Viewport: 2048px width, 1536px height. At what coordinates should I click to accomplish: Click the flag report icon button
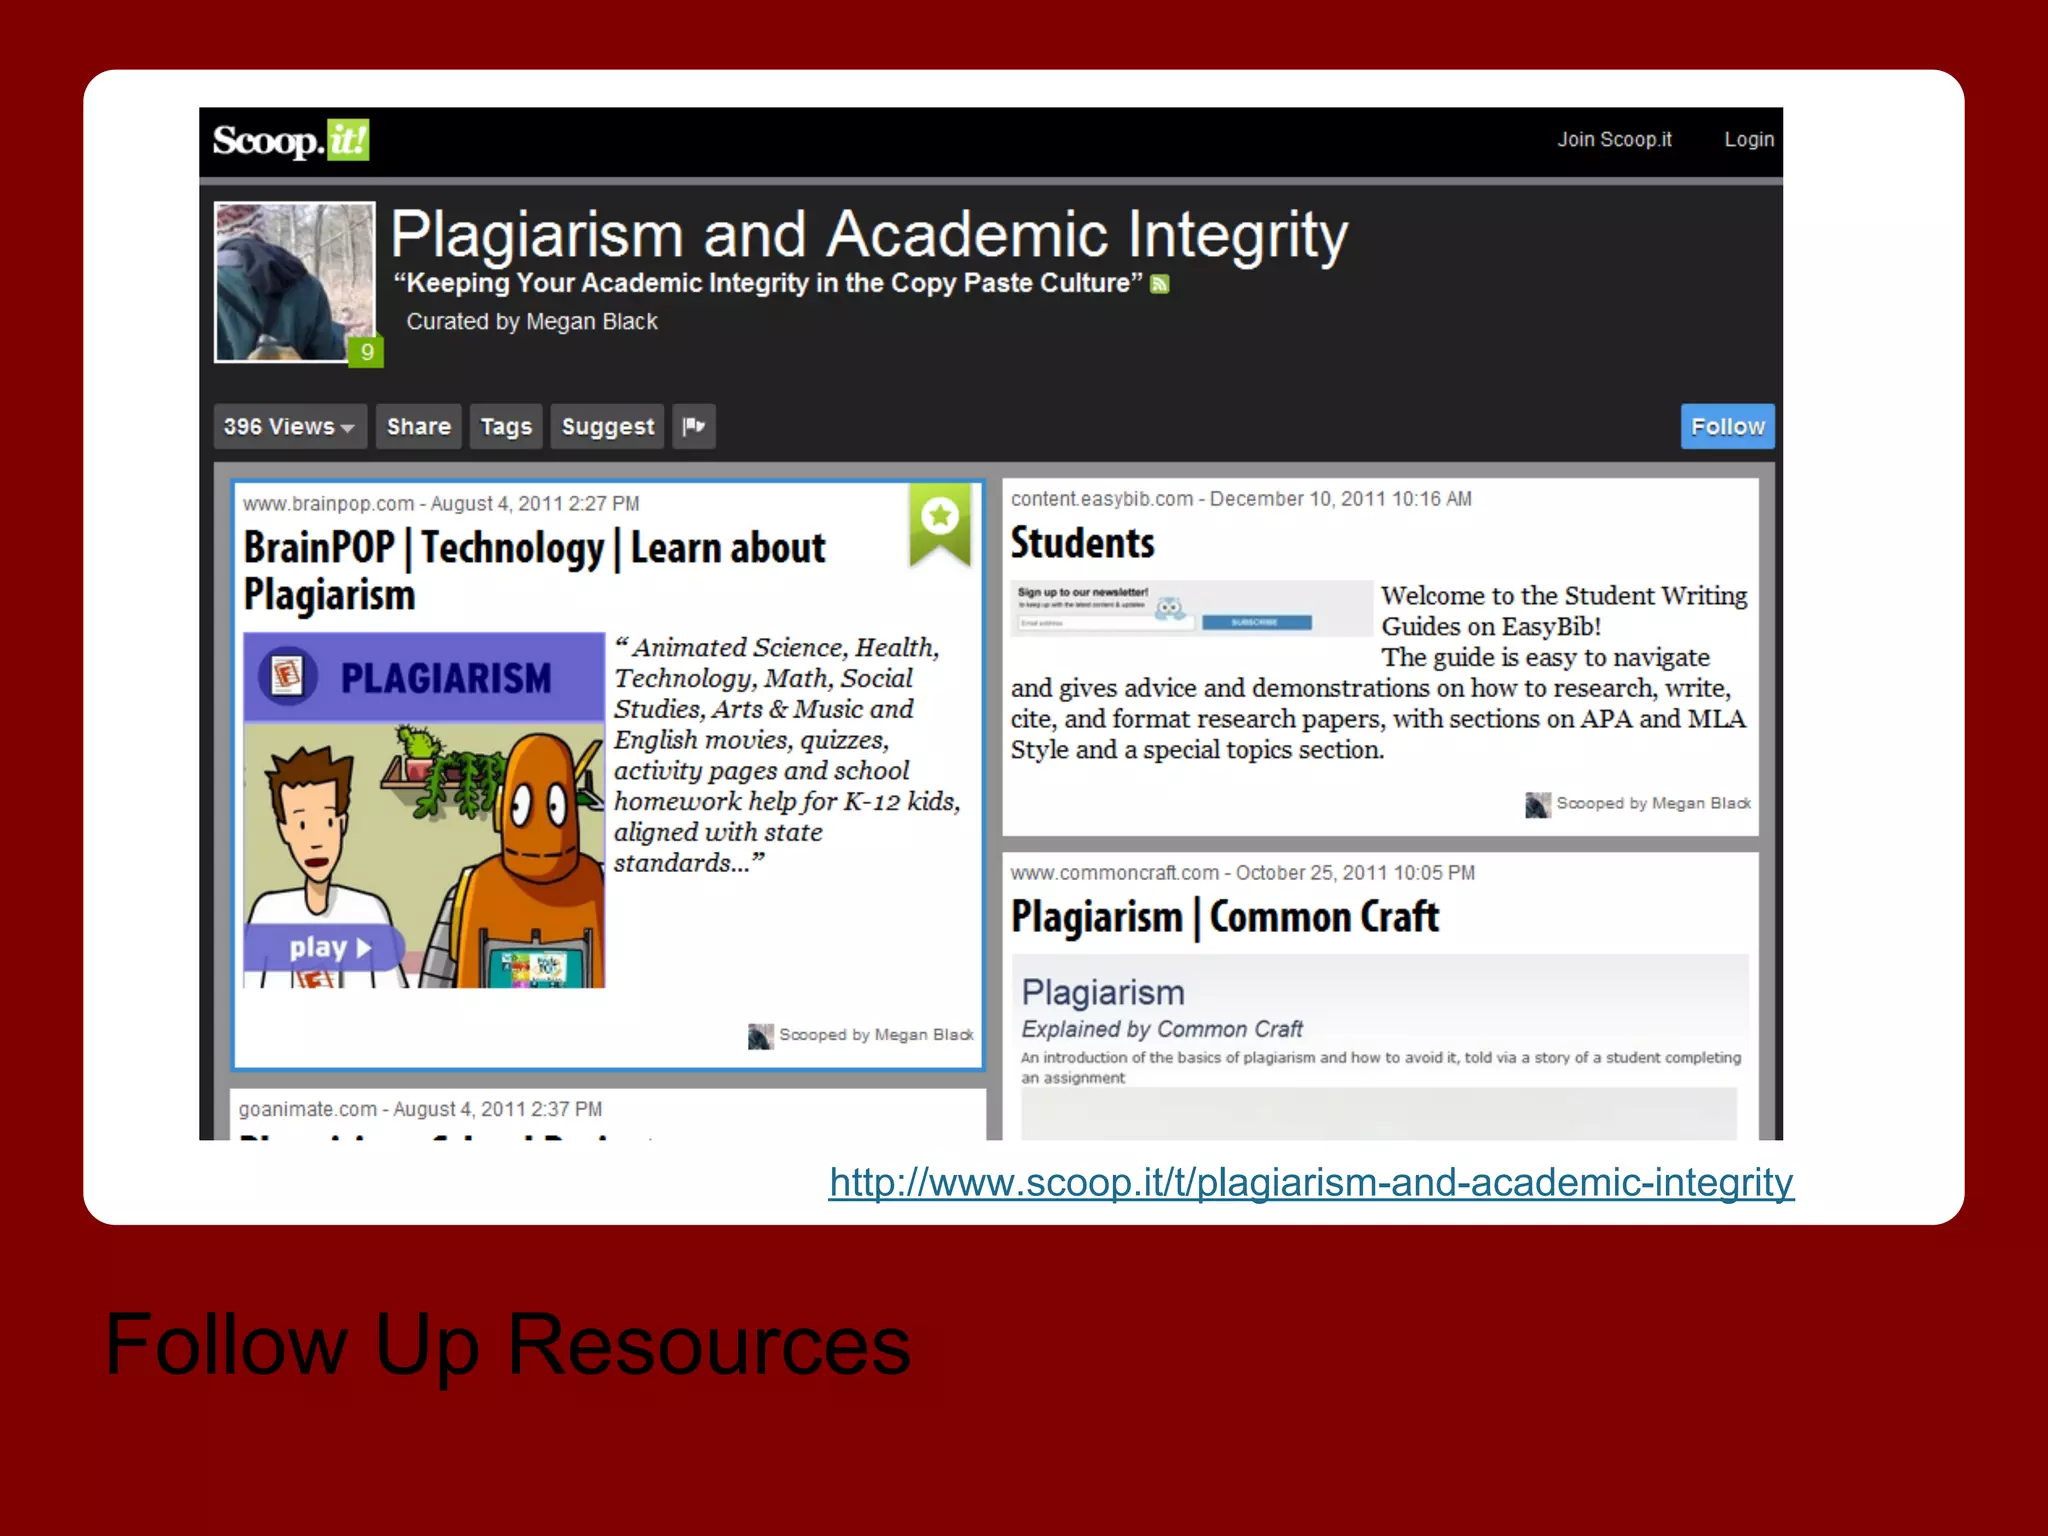694,427
